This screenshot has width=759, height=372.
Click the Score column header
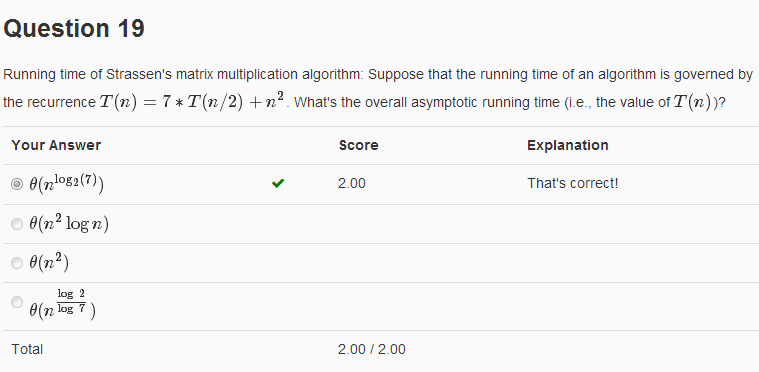[x=359, y=145]
